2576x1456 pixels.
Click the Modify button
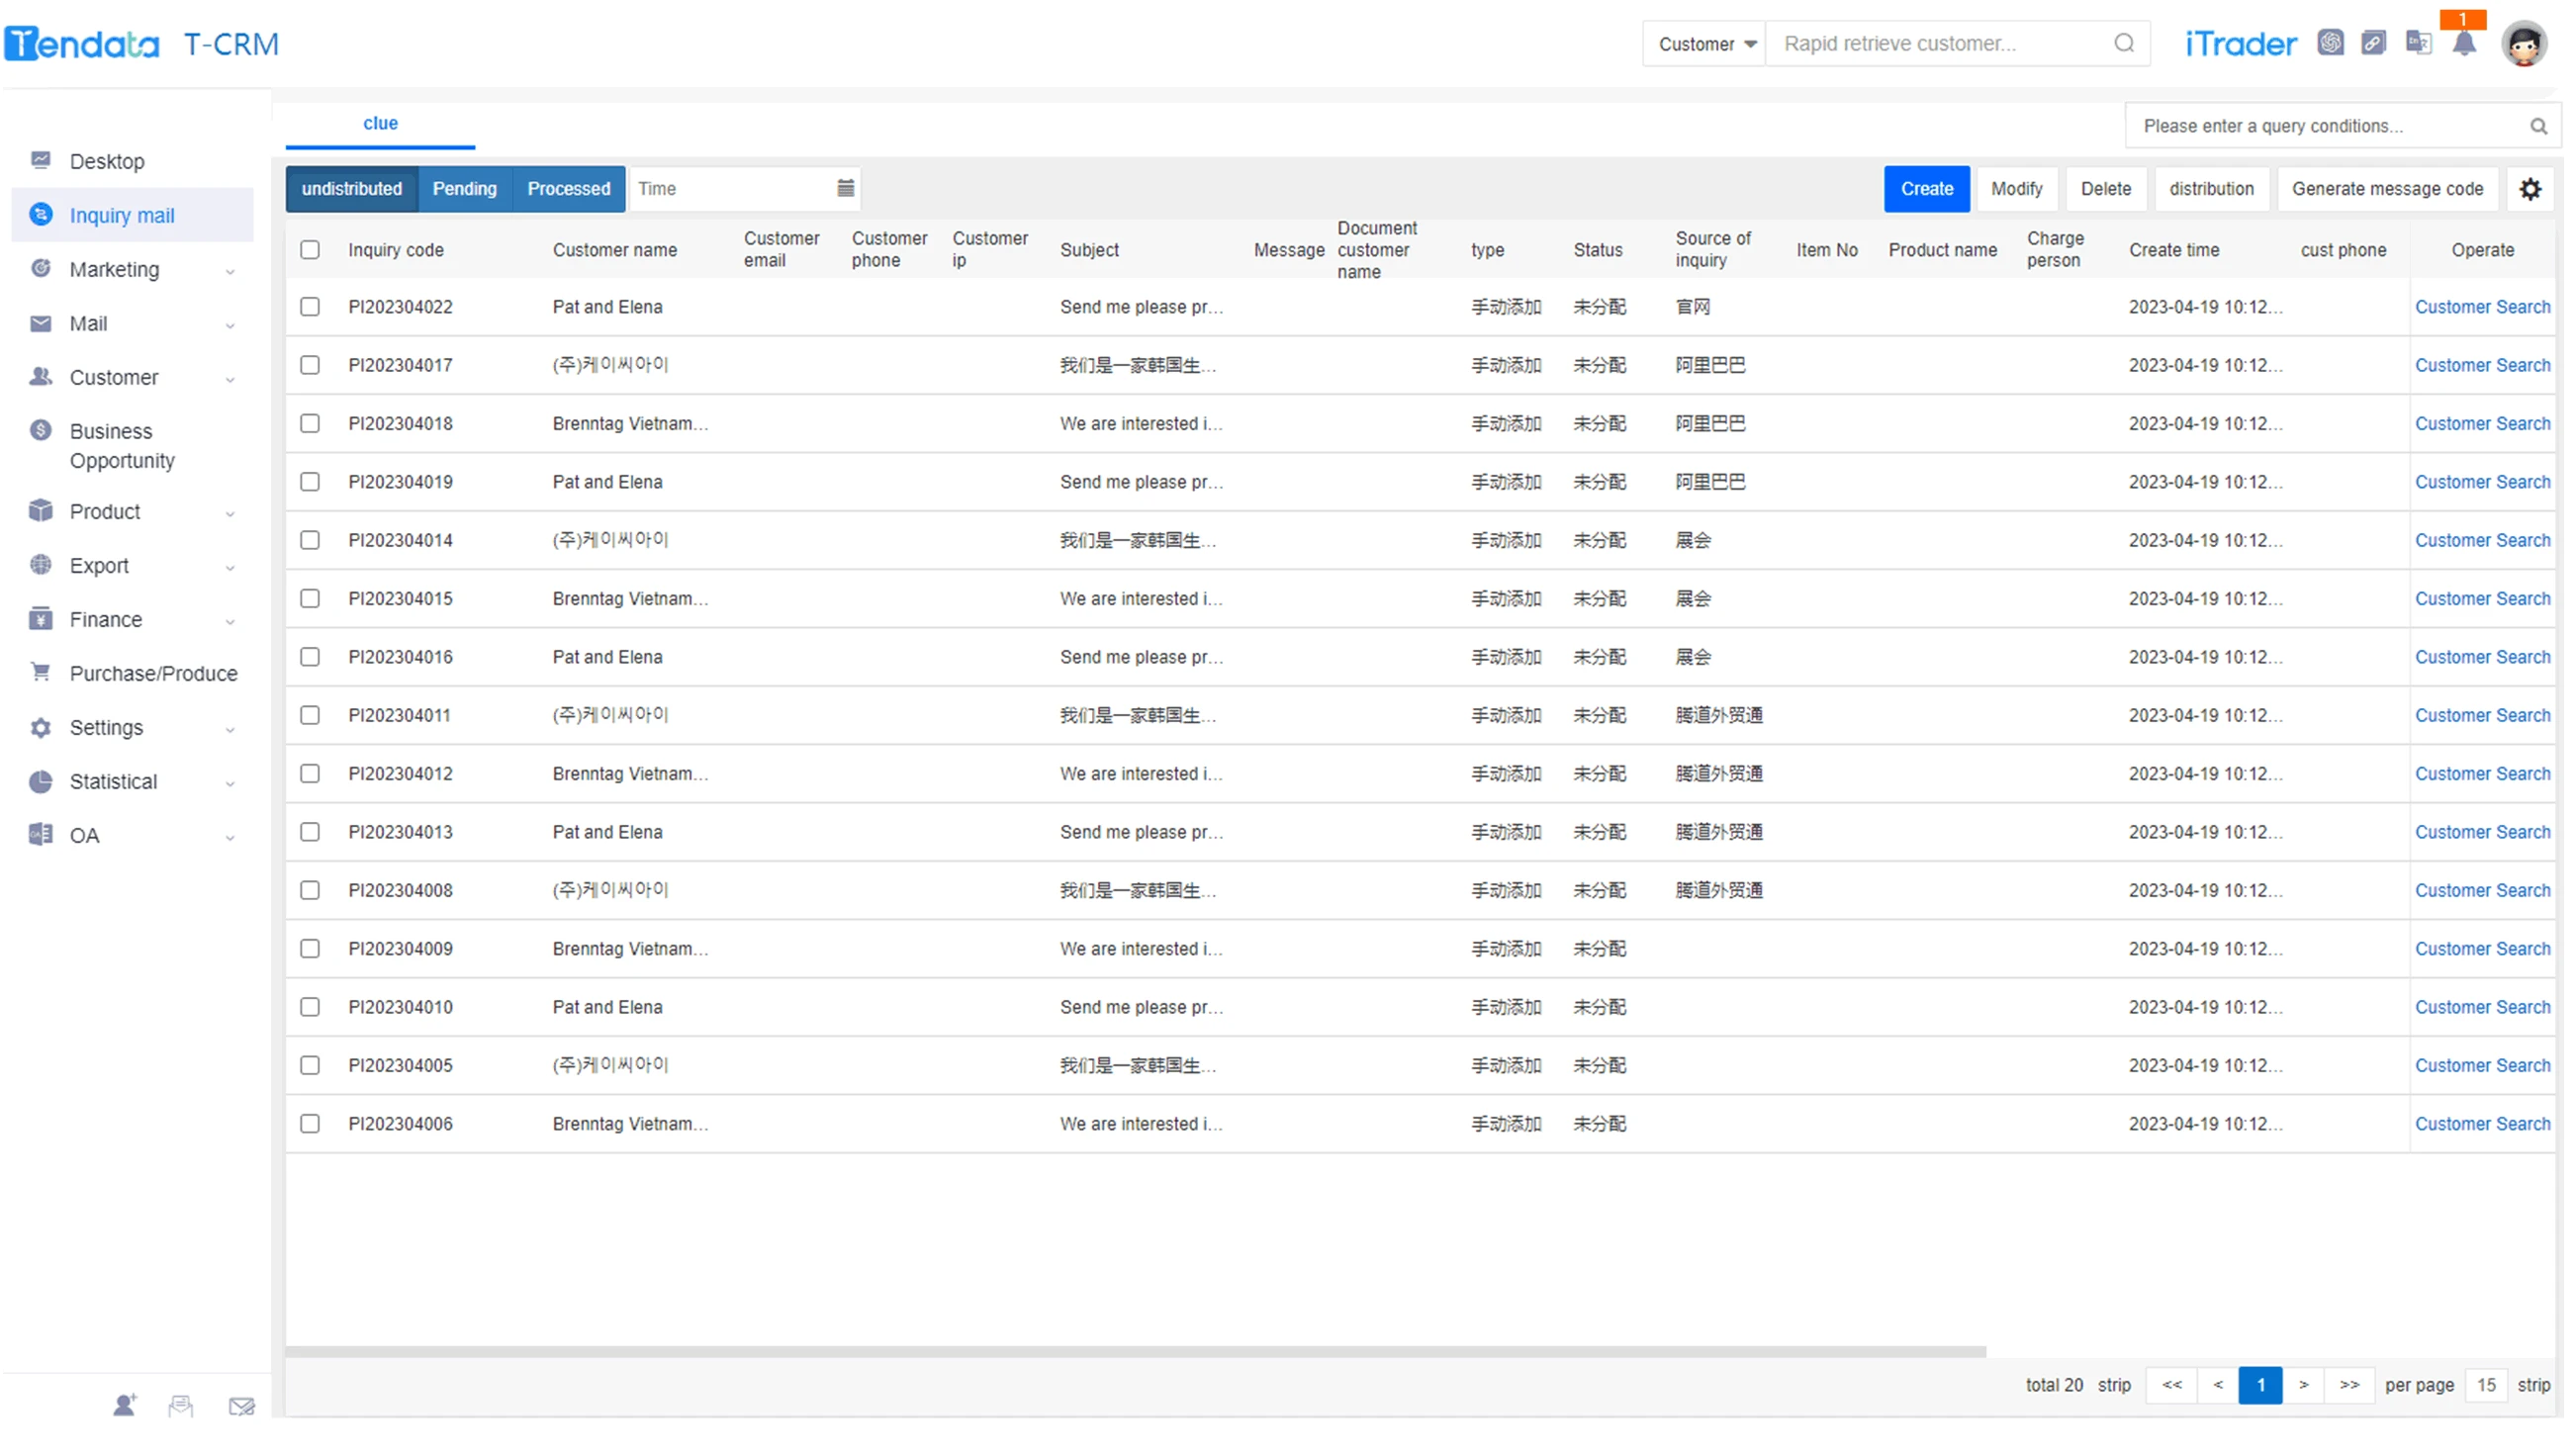(2016, 188)
